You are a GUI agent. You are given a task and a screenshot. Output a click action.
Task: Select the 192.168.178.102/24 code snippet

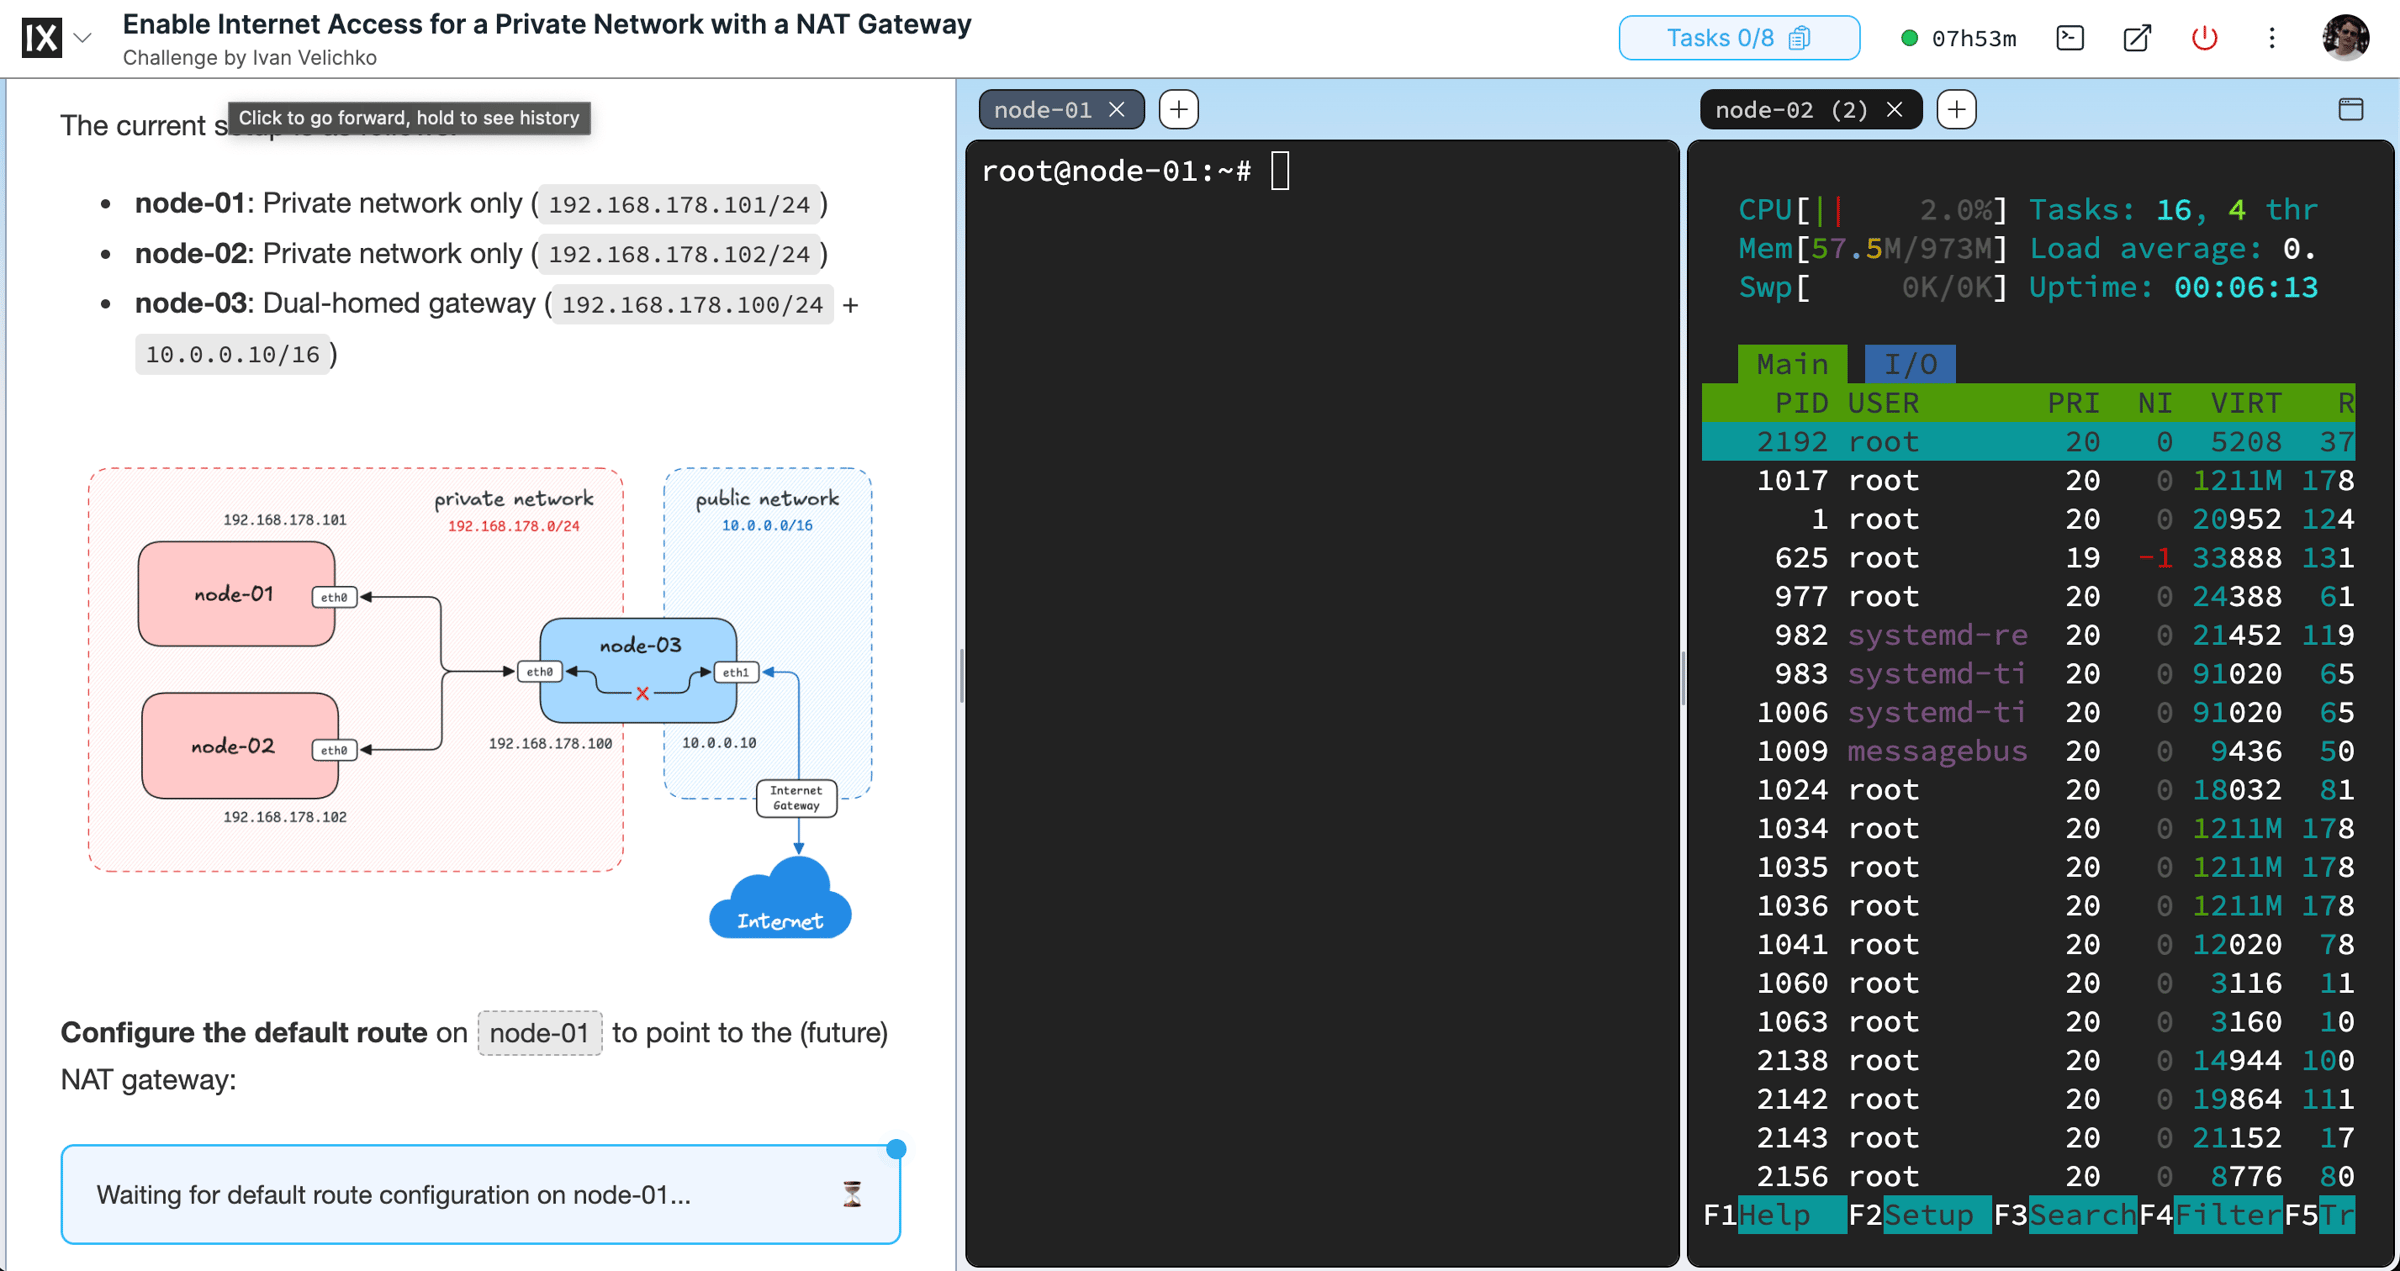click(x=679, y=254)
